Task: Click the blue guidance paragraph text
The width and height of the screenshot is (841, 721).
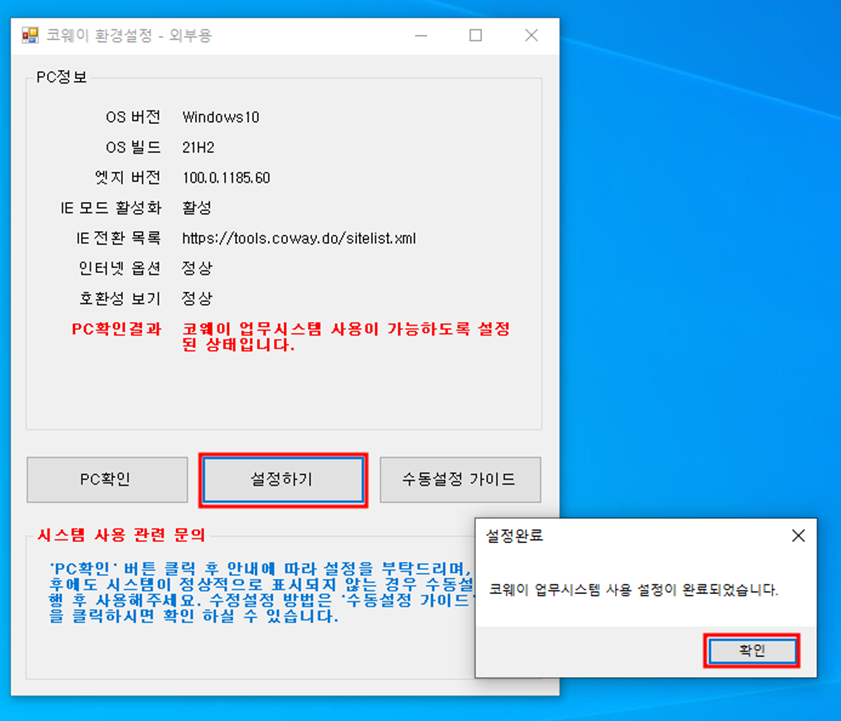Action: [x=261, y=592]
